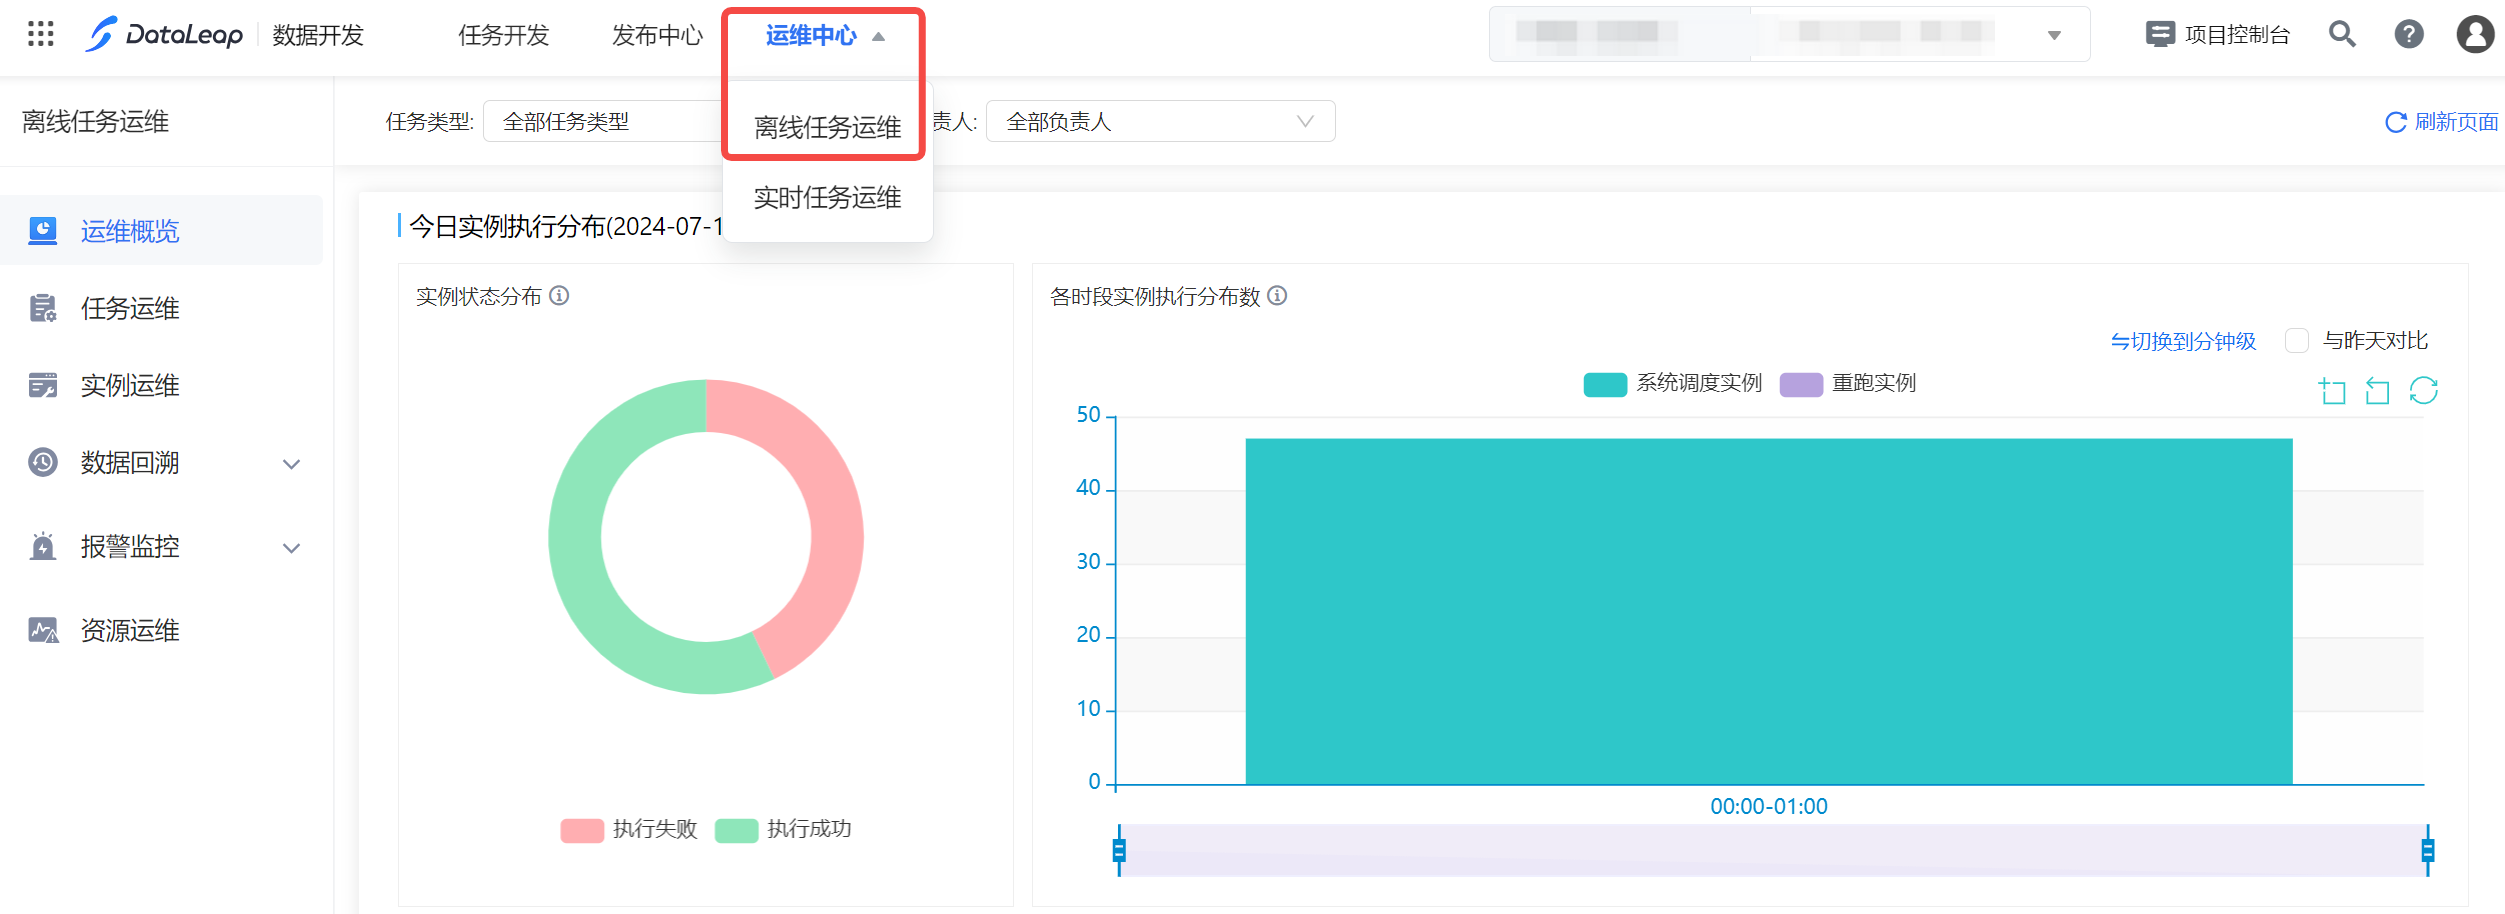
Task: Toggle 系统调度实例 legend swatch
Action: point(1605,384)
